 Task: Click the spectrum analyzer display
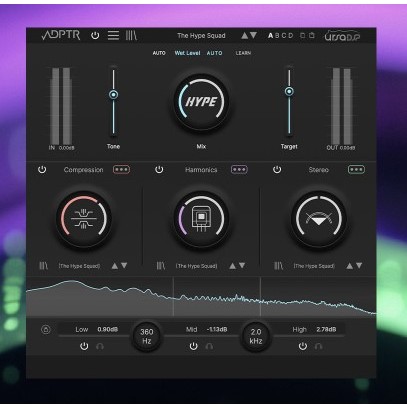tap(201, 297)
